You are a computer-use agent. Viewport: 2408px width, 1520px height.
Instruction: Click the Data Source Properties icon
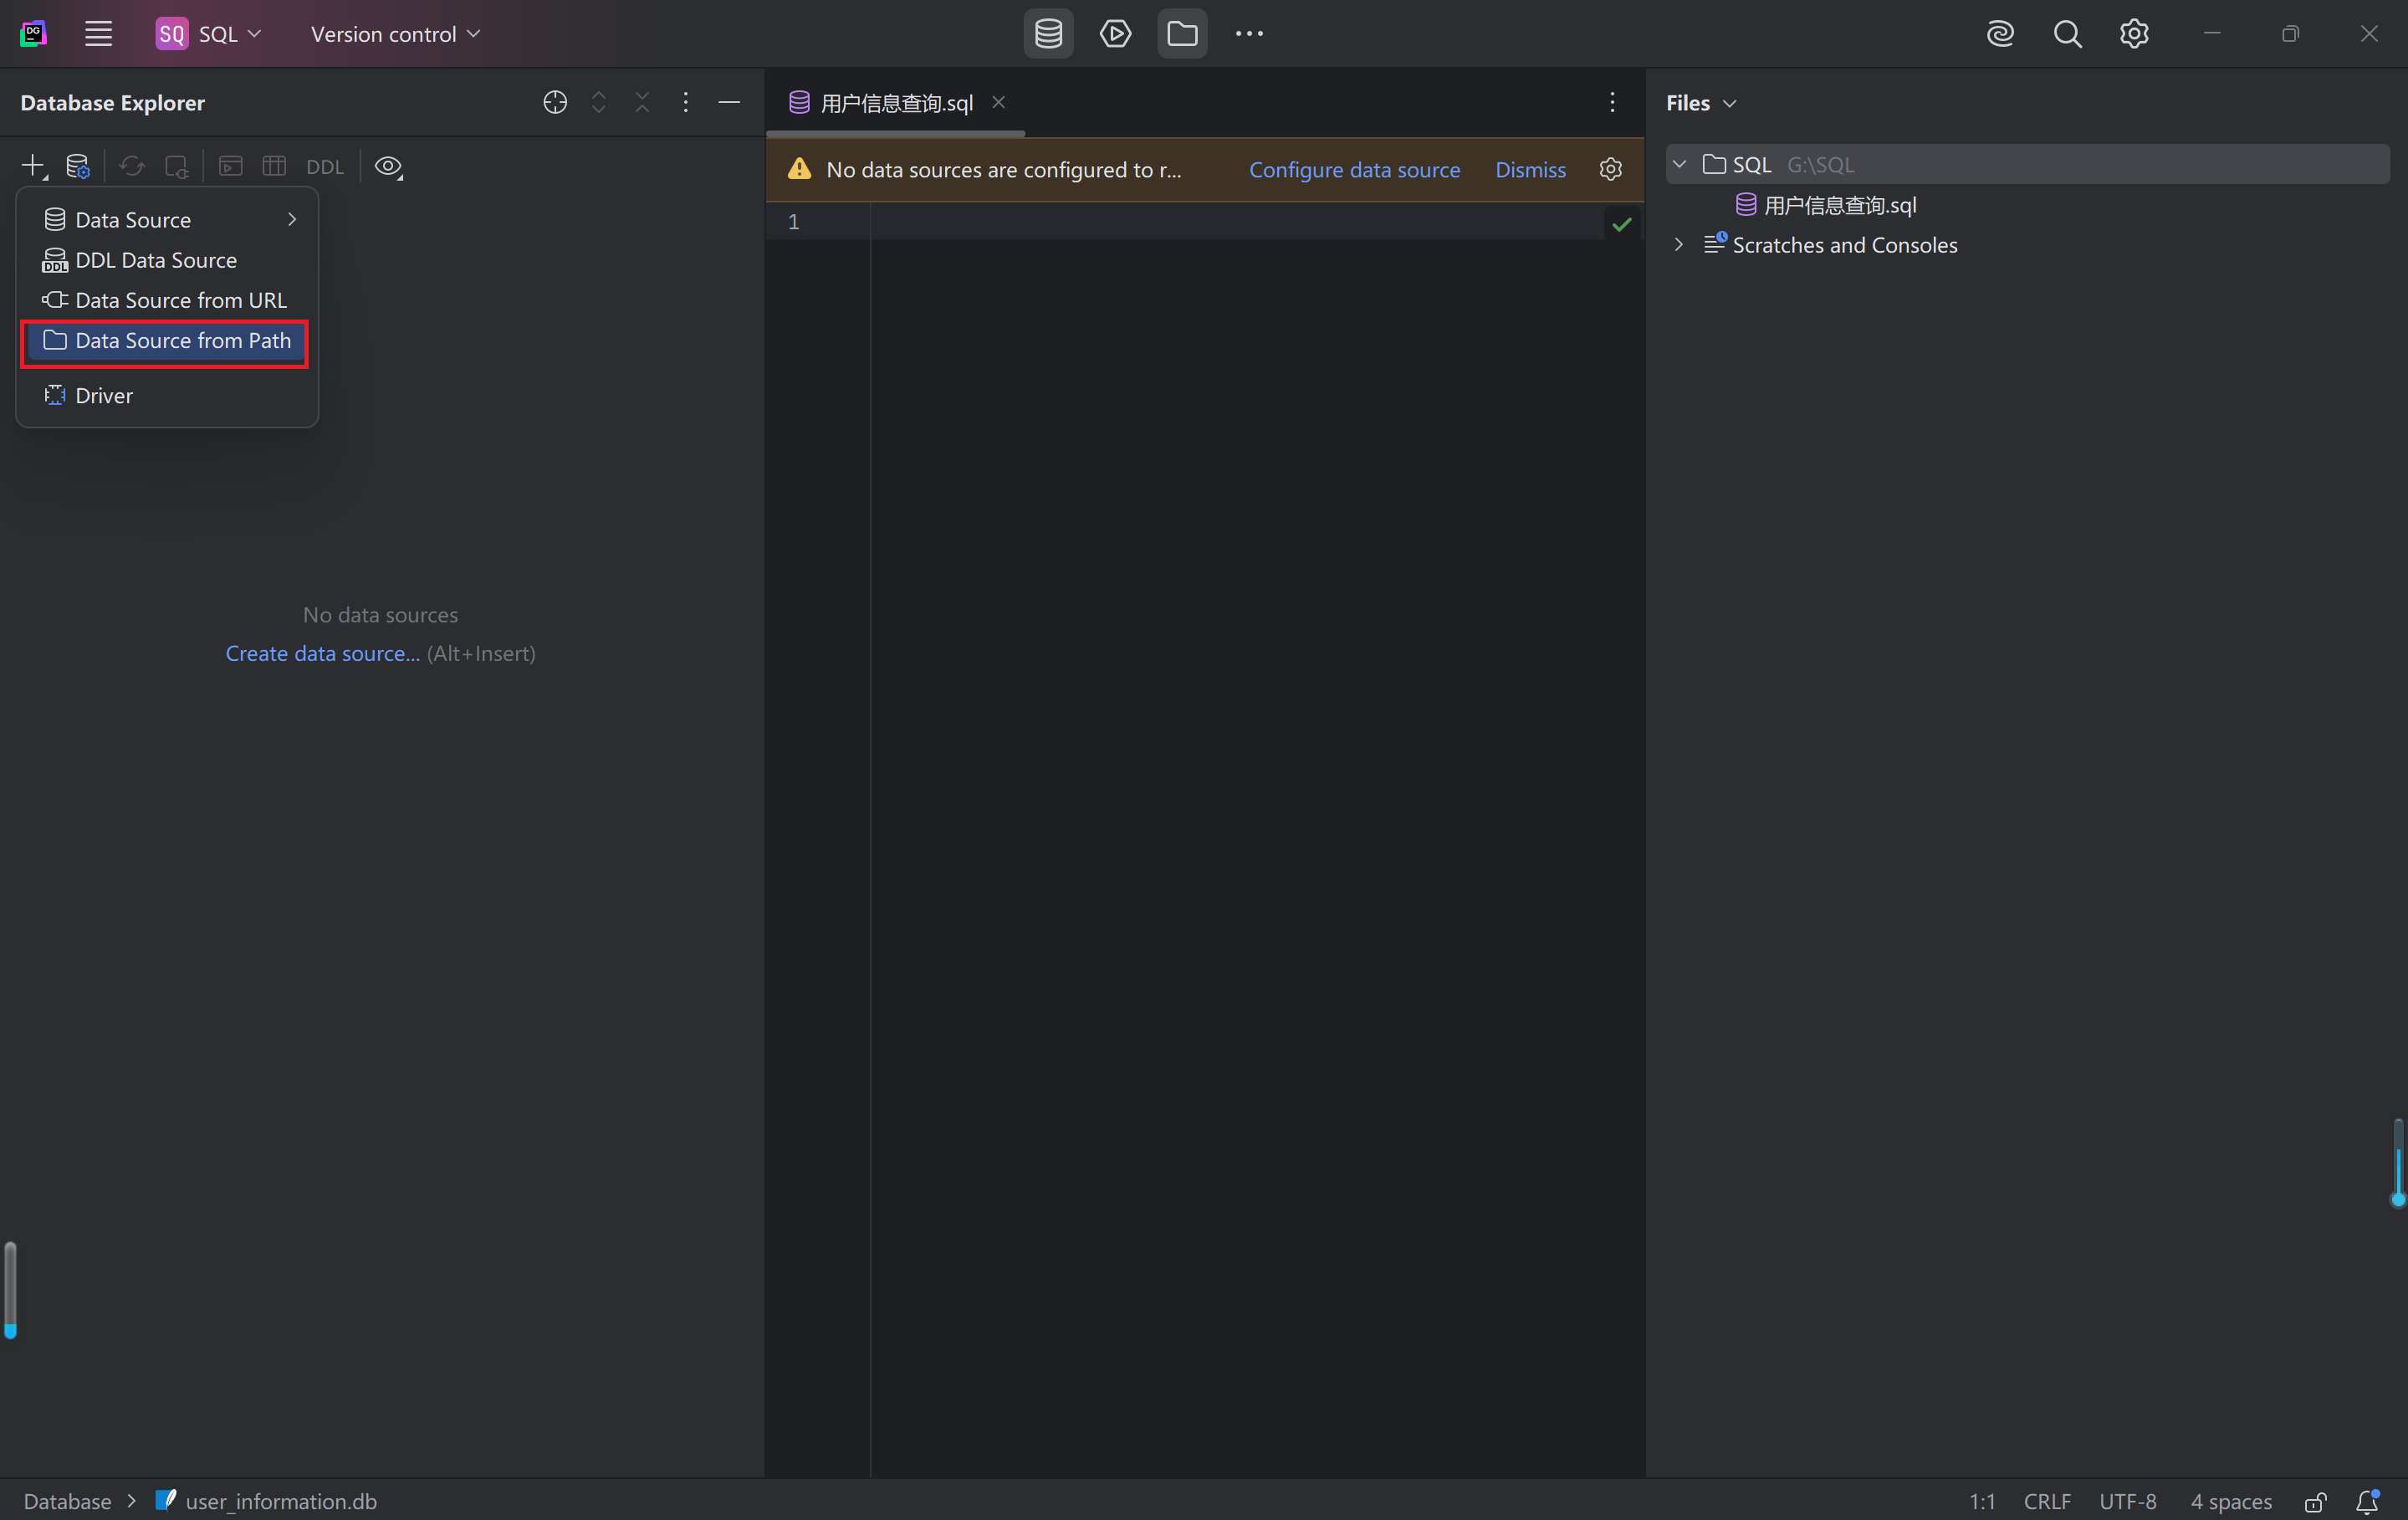[x=77, y=166]
